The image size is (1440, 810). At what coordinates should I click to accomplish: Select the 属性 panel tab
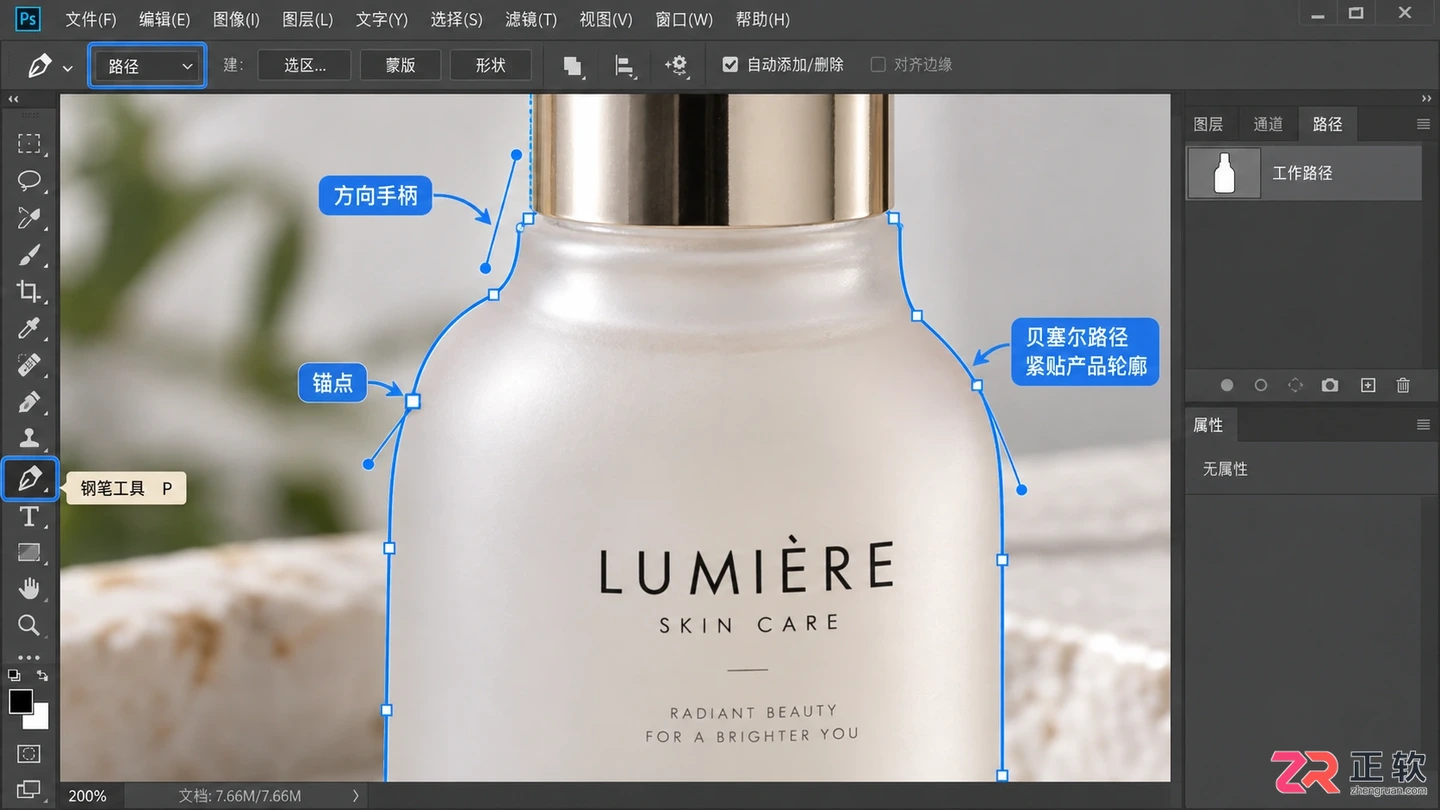(x=1208, y=425)
